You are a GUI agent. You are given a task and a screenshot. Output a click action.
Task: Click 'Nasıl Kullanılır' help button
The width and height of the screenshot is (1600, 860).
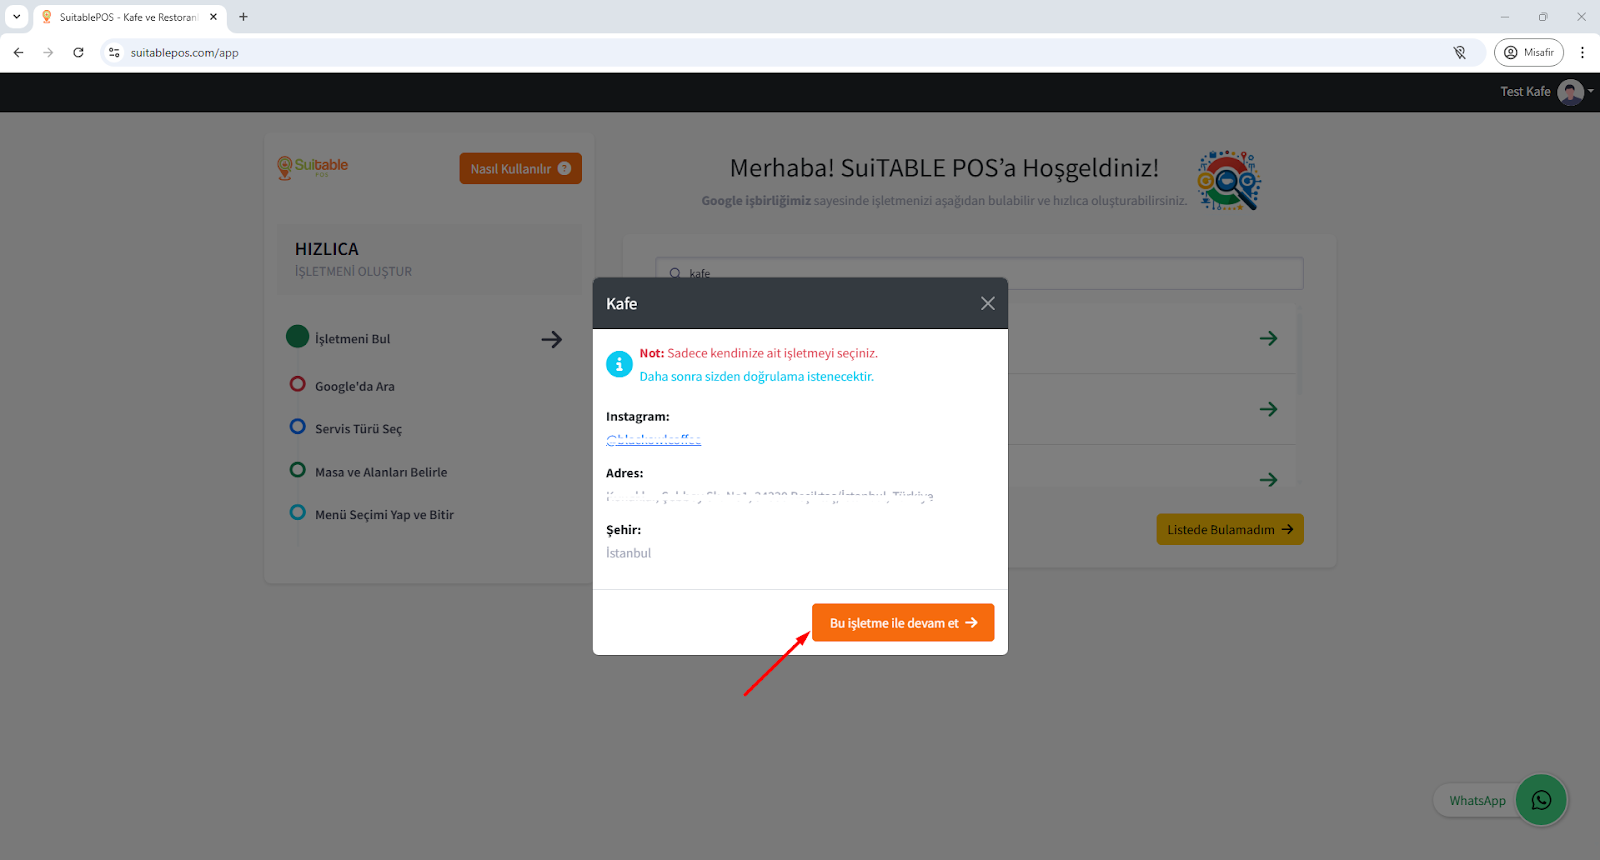click(520, 168)
